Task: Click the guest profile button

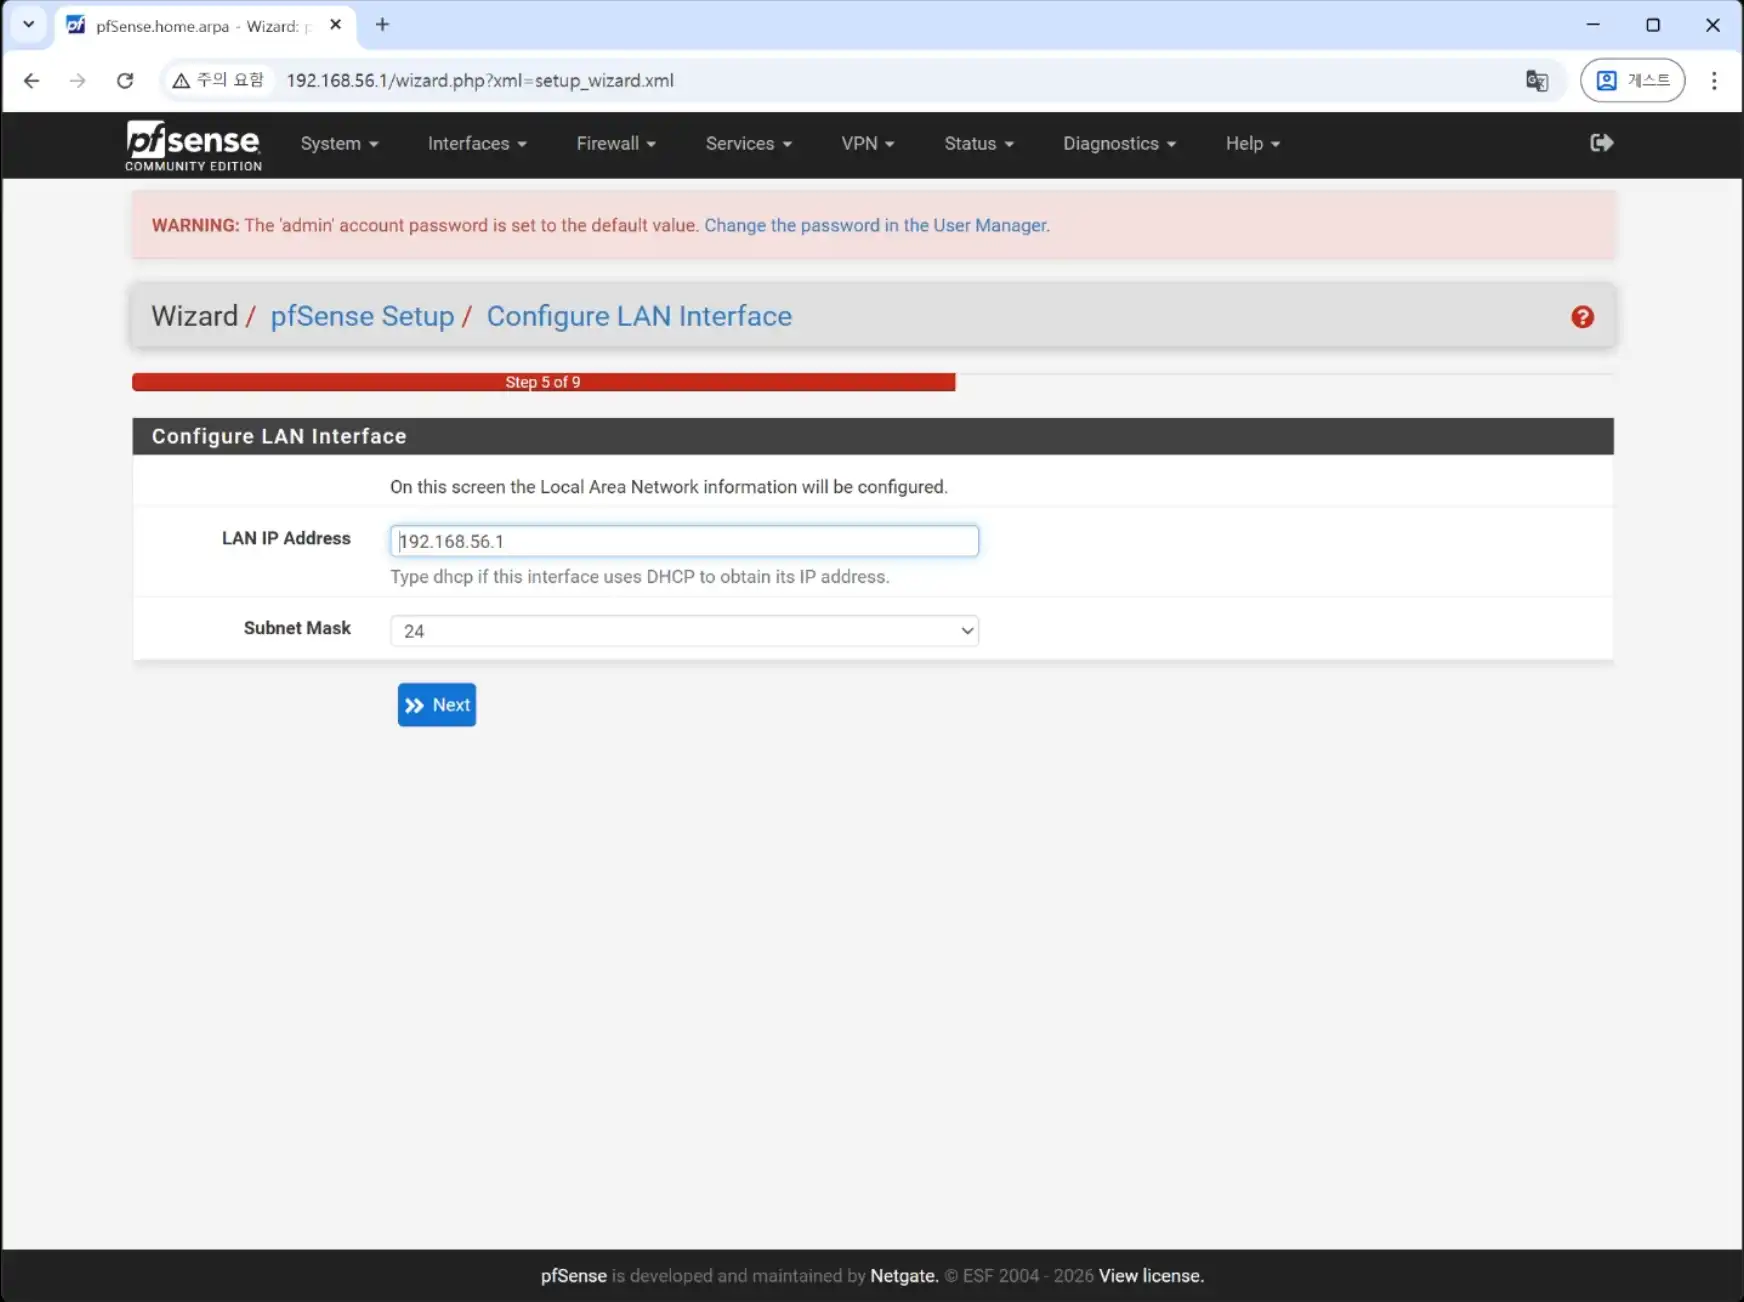Action: [1632, 81]
